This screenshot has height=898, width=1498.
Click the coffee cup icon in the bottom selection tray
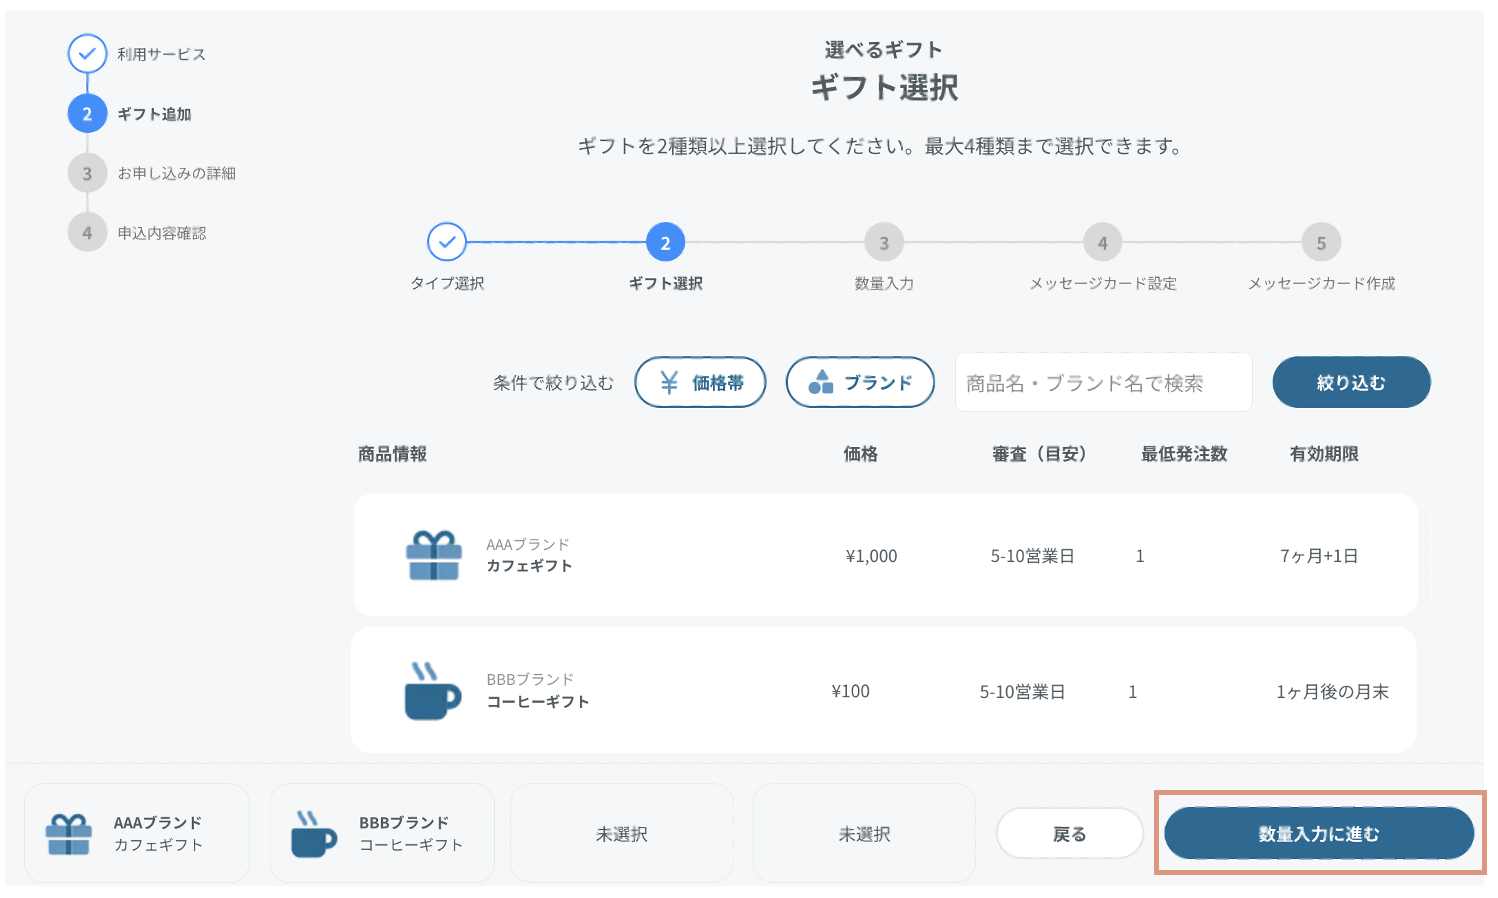[x=313, y=834]
